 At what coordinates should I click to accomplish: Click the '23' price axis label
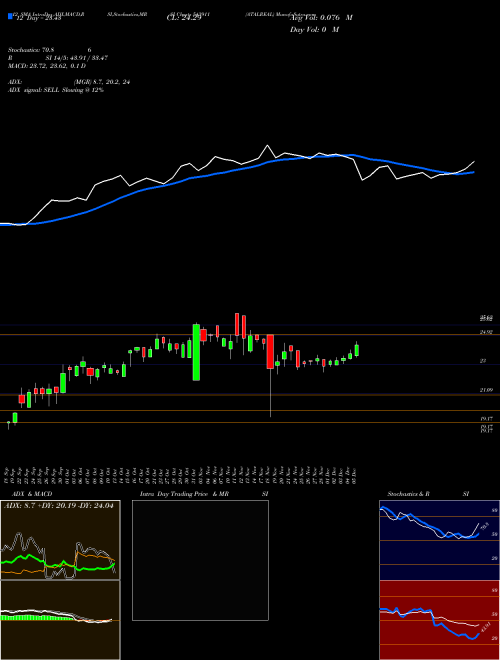[483, 361]
